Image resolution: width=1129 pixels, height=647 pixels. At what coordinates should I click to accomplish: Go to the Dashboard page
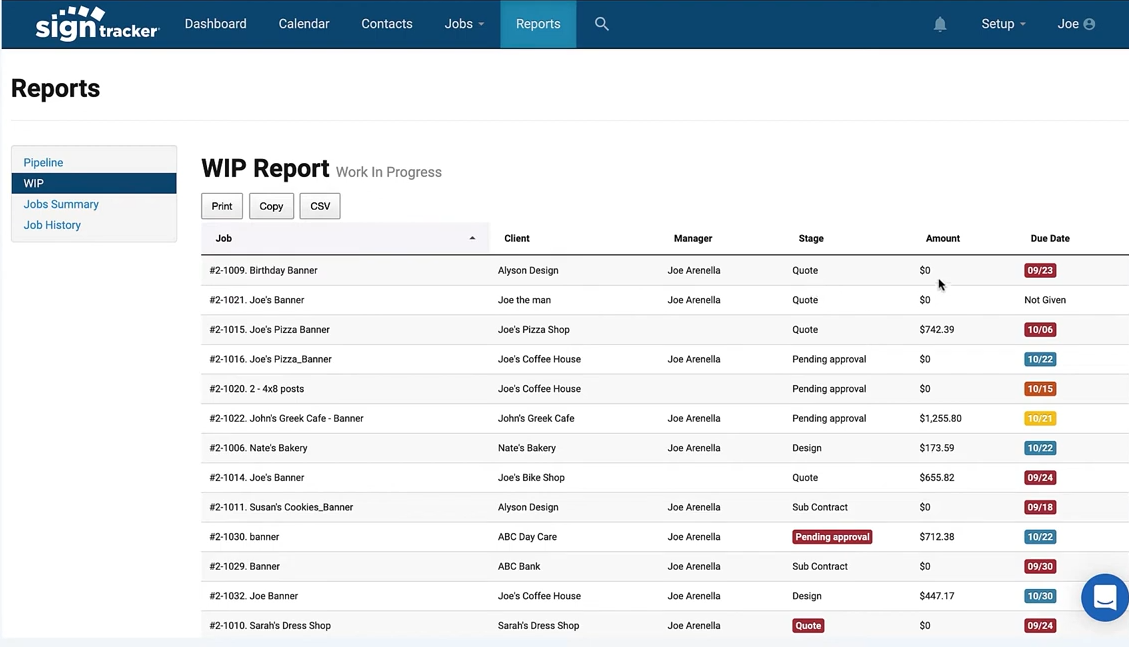tap(215, 24)
